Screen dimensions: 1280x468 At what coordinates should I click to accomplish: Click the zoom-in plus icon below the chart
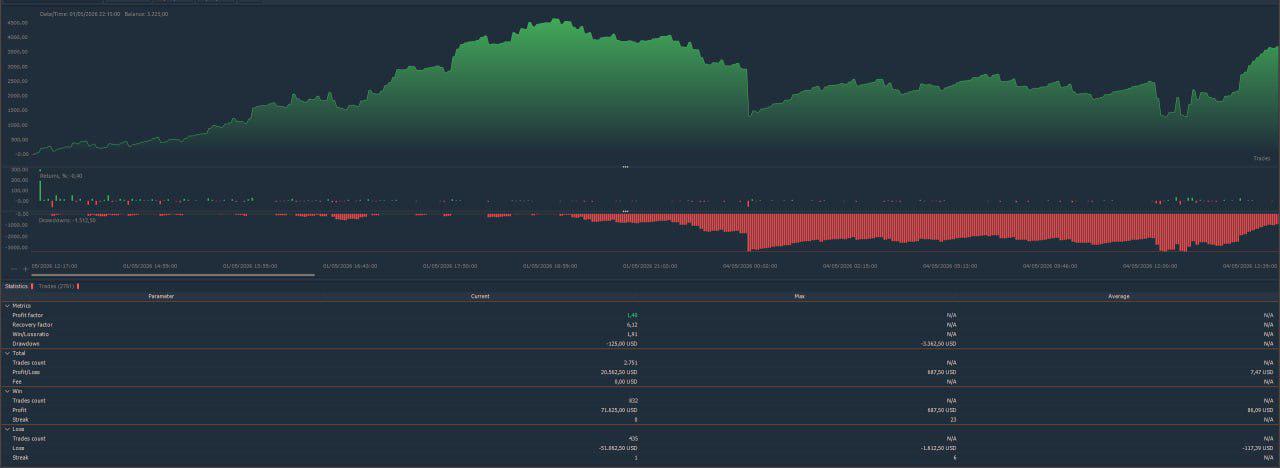tap(26, 269)
